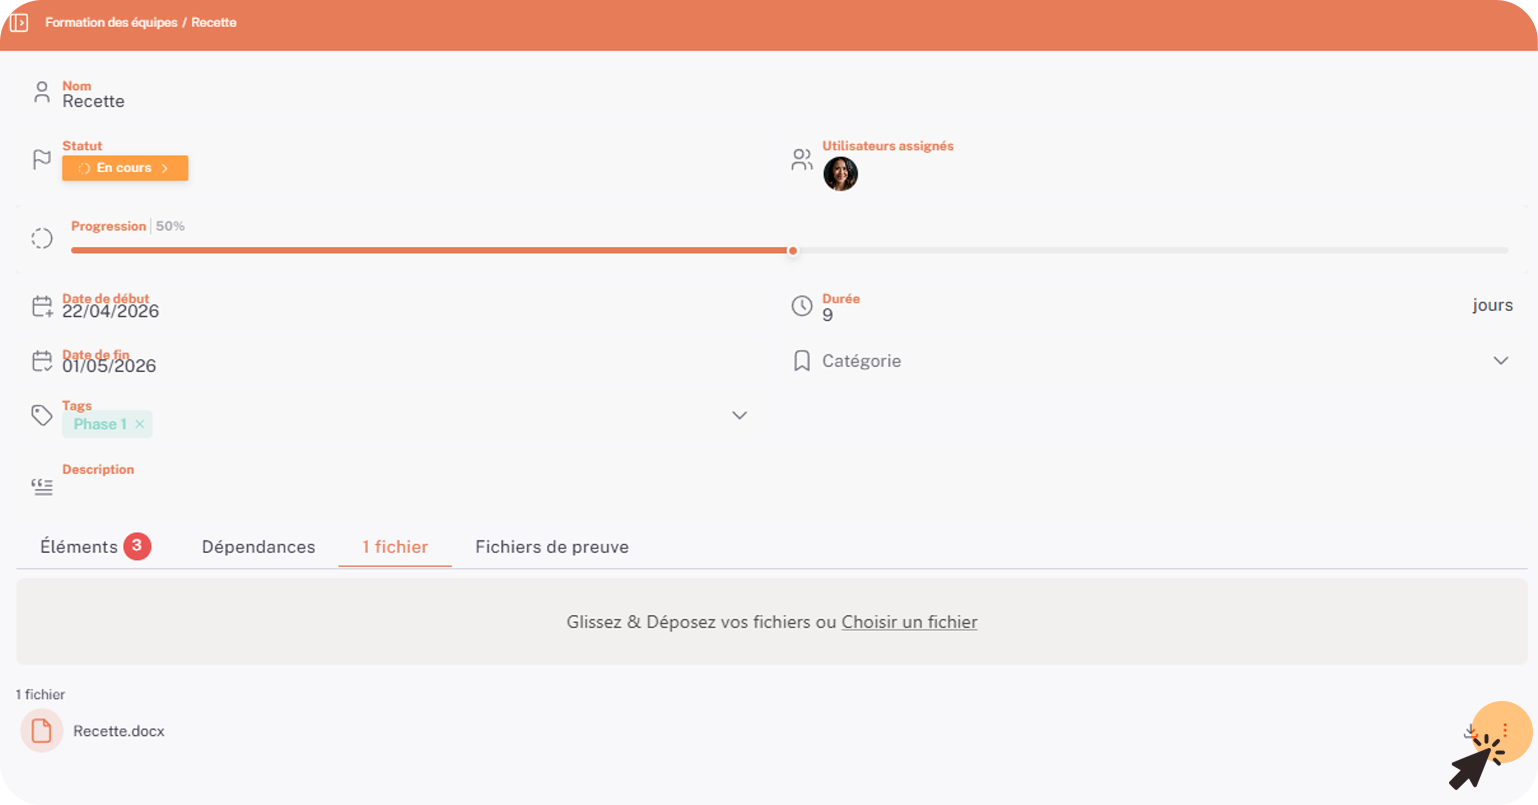This screenshot has height=805, width=1538.
Task: Click the flag icon beside Statut
Action: pyautogui.click(x=41, y=159)
